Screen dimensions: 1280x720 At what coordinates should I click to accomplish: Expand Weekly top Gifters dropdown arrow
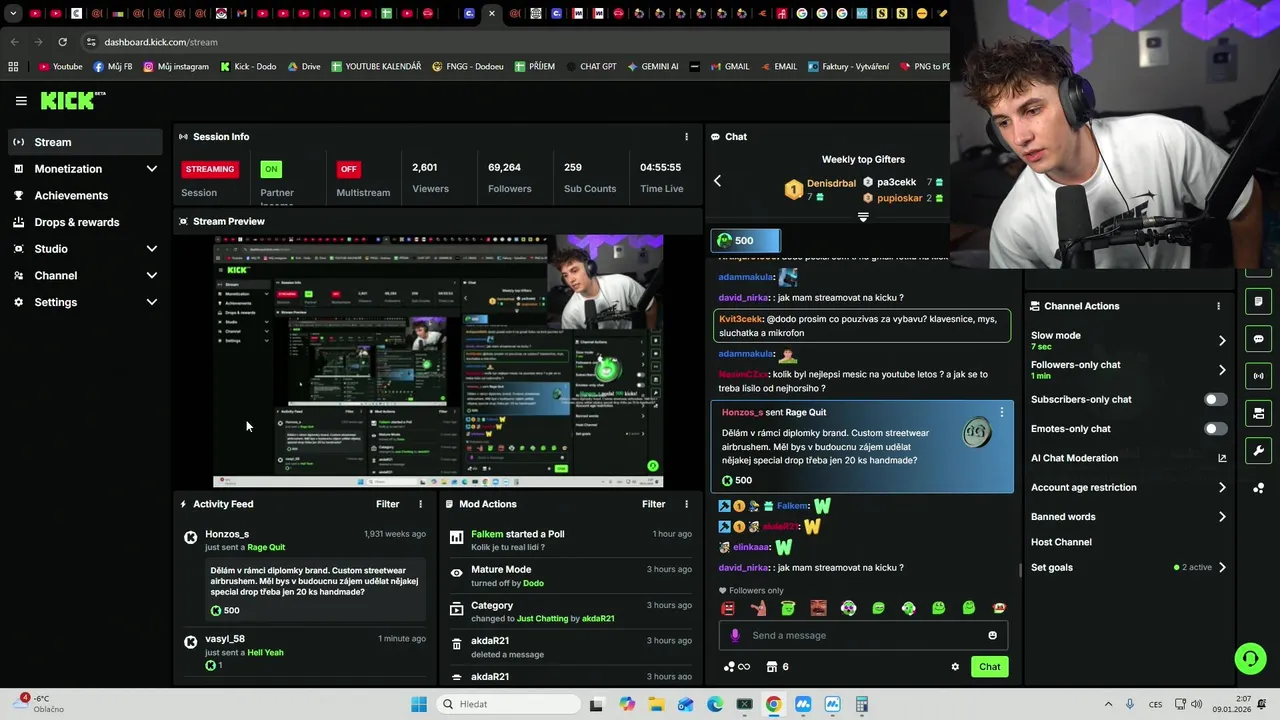click(x=863, y=217)
